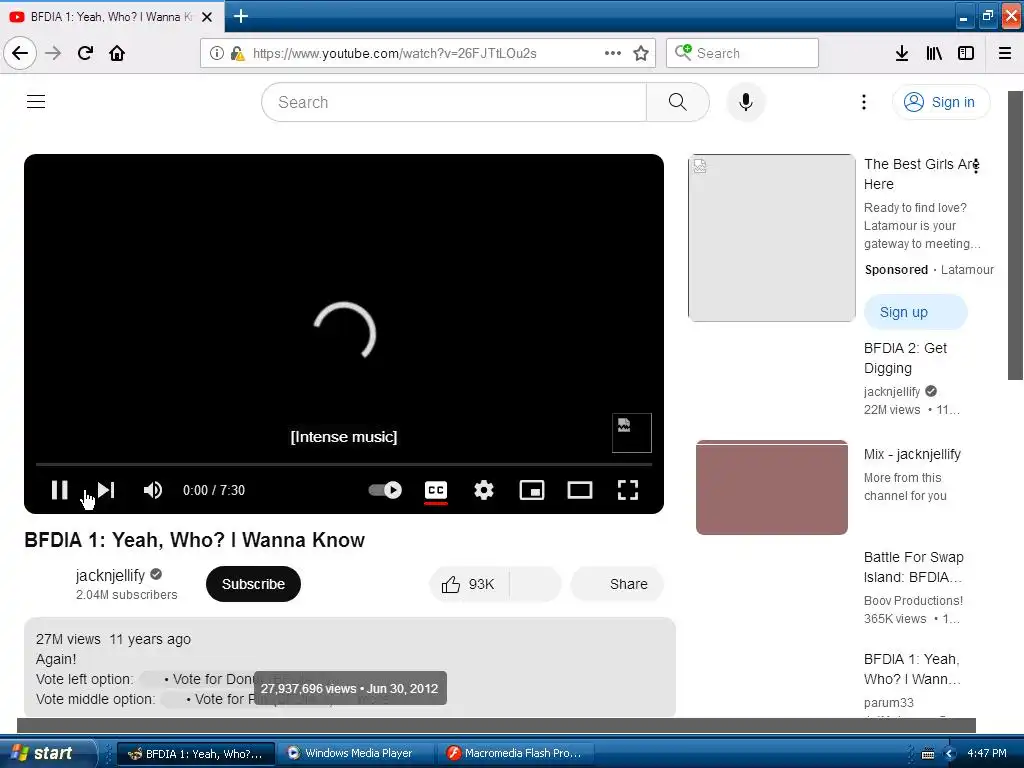Close the BFDIA 1 tab

(207, 17)
